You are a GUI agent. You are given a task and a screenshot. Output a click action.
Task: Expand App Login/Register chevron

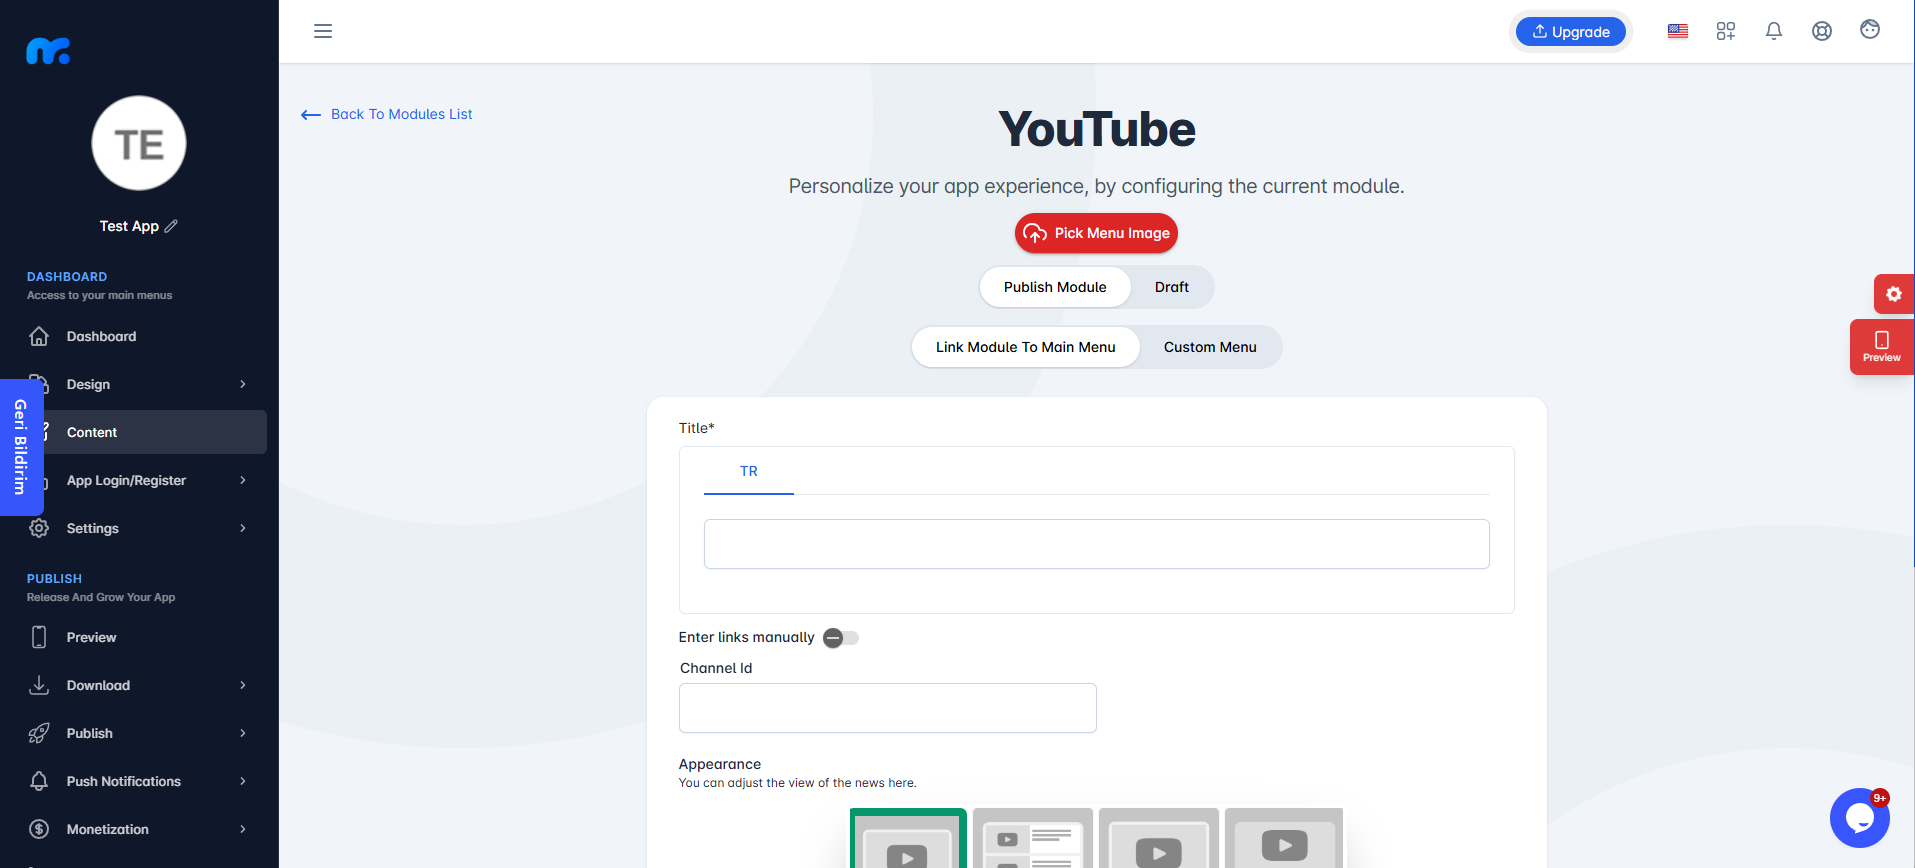click(x=243, y=480)
